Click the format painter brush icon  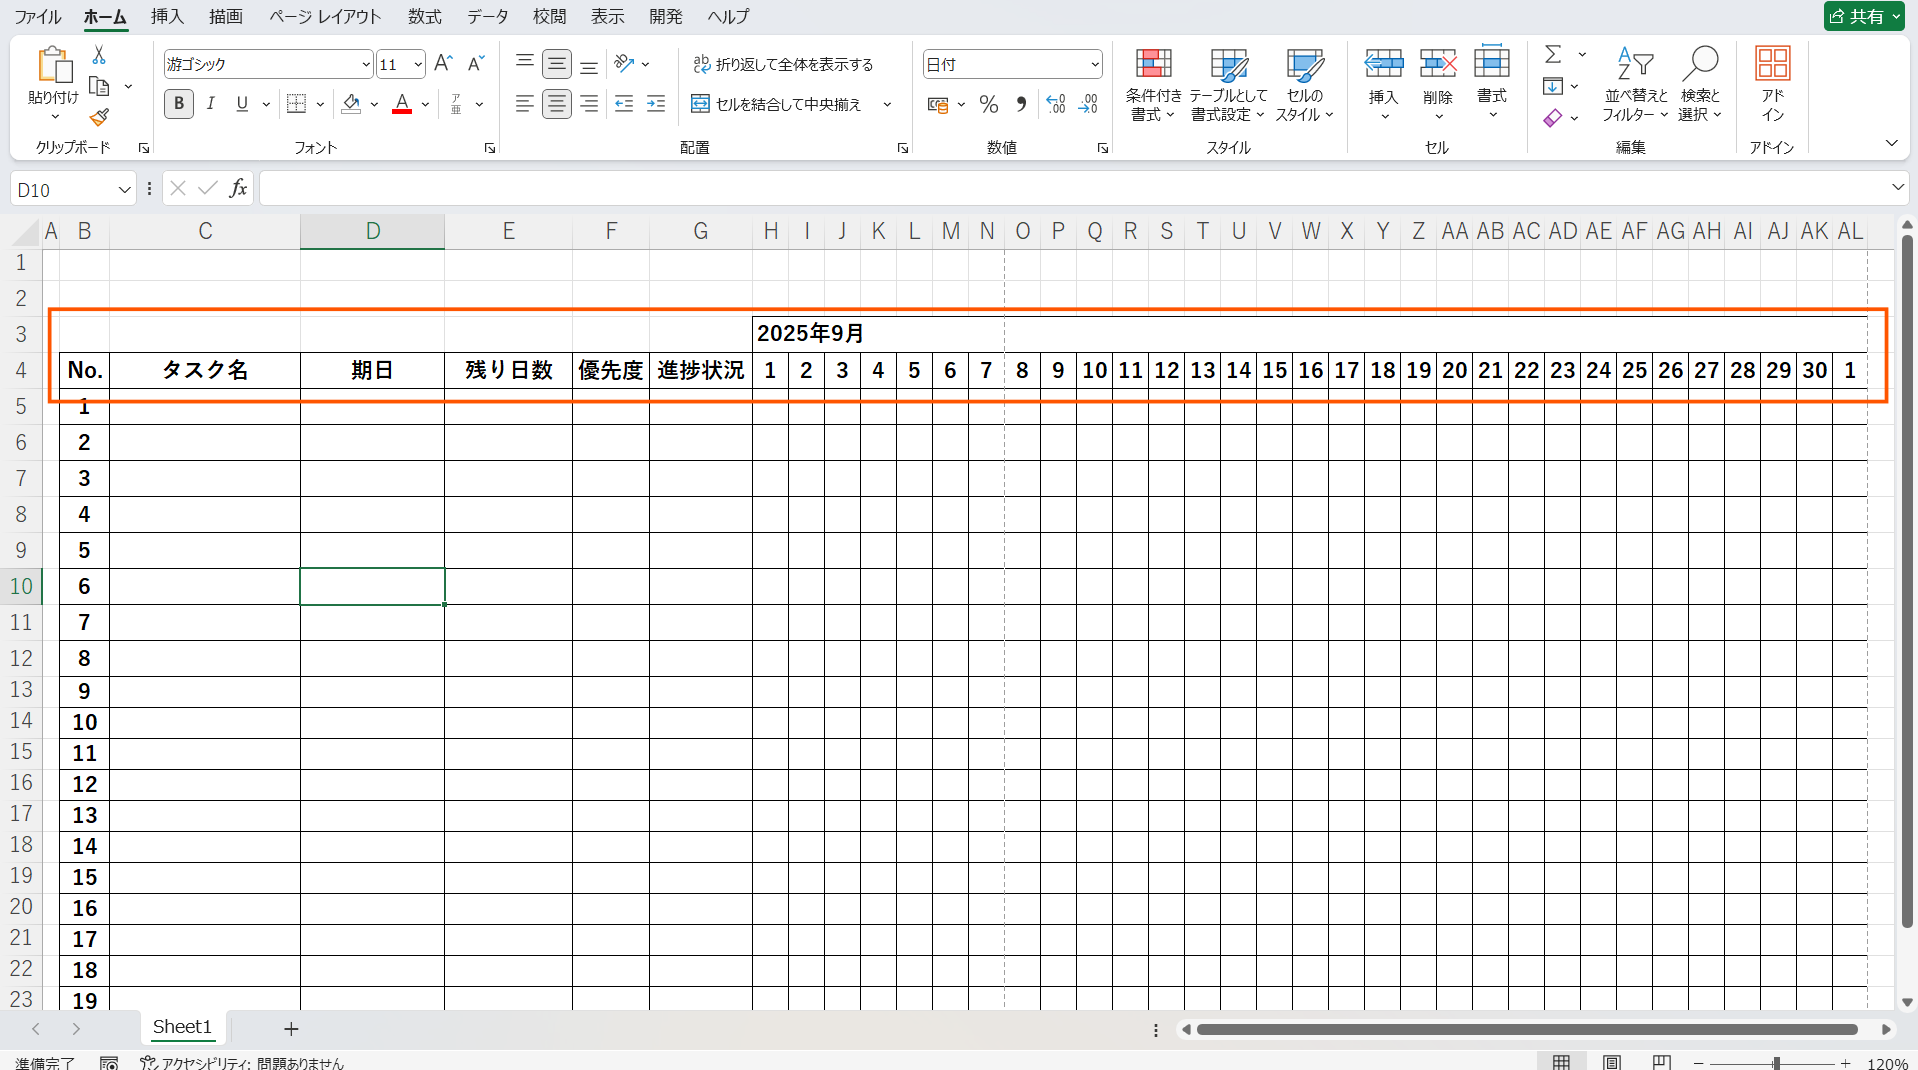pos(98,118)
